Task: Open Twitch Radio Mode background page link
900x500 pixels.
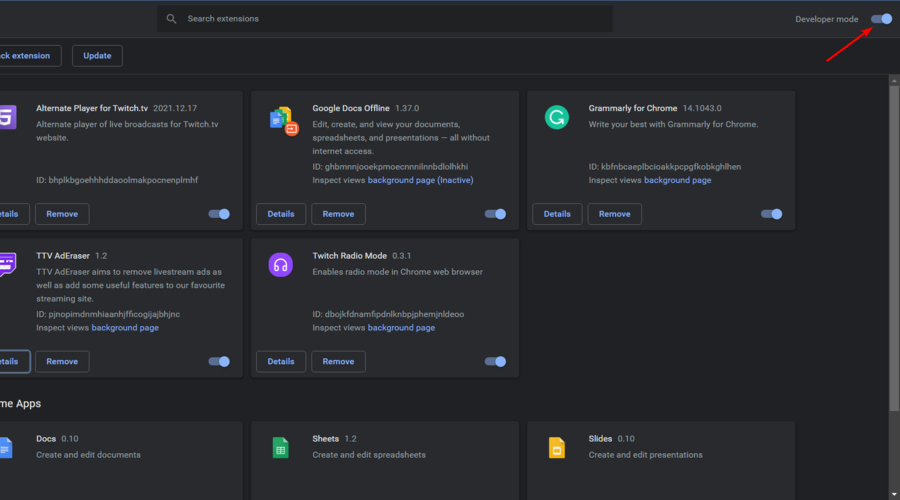Action: pos(401,328)
